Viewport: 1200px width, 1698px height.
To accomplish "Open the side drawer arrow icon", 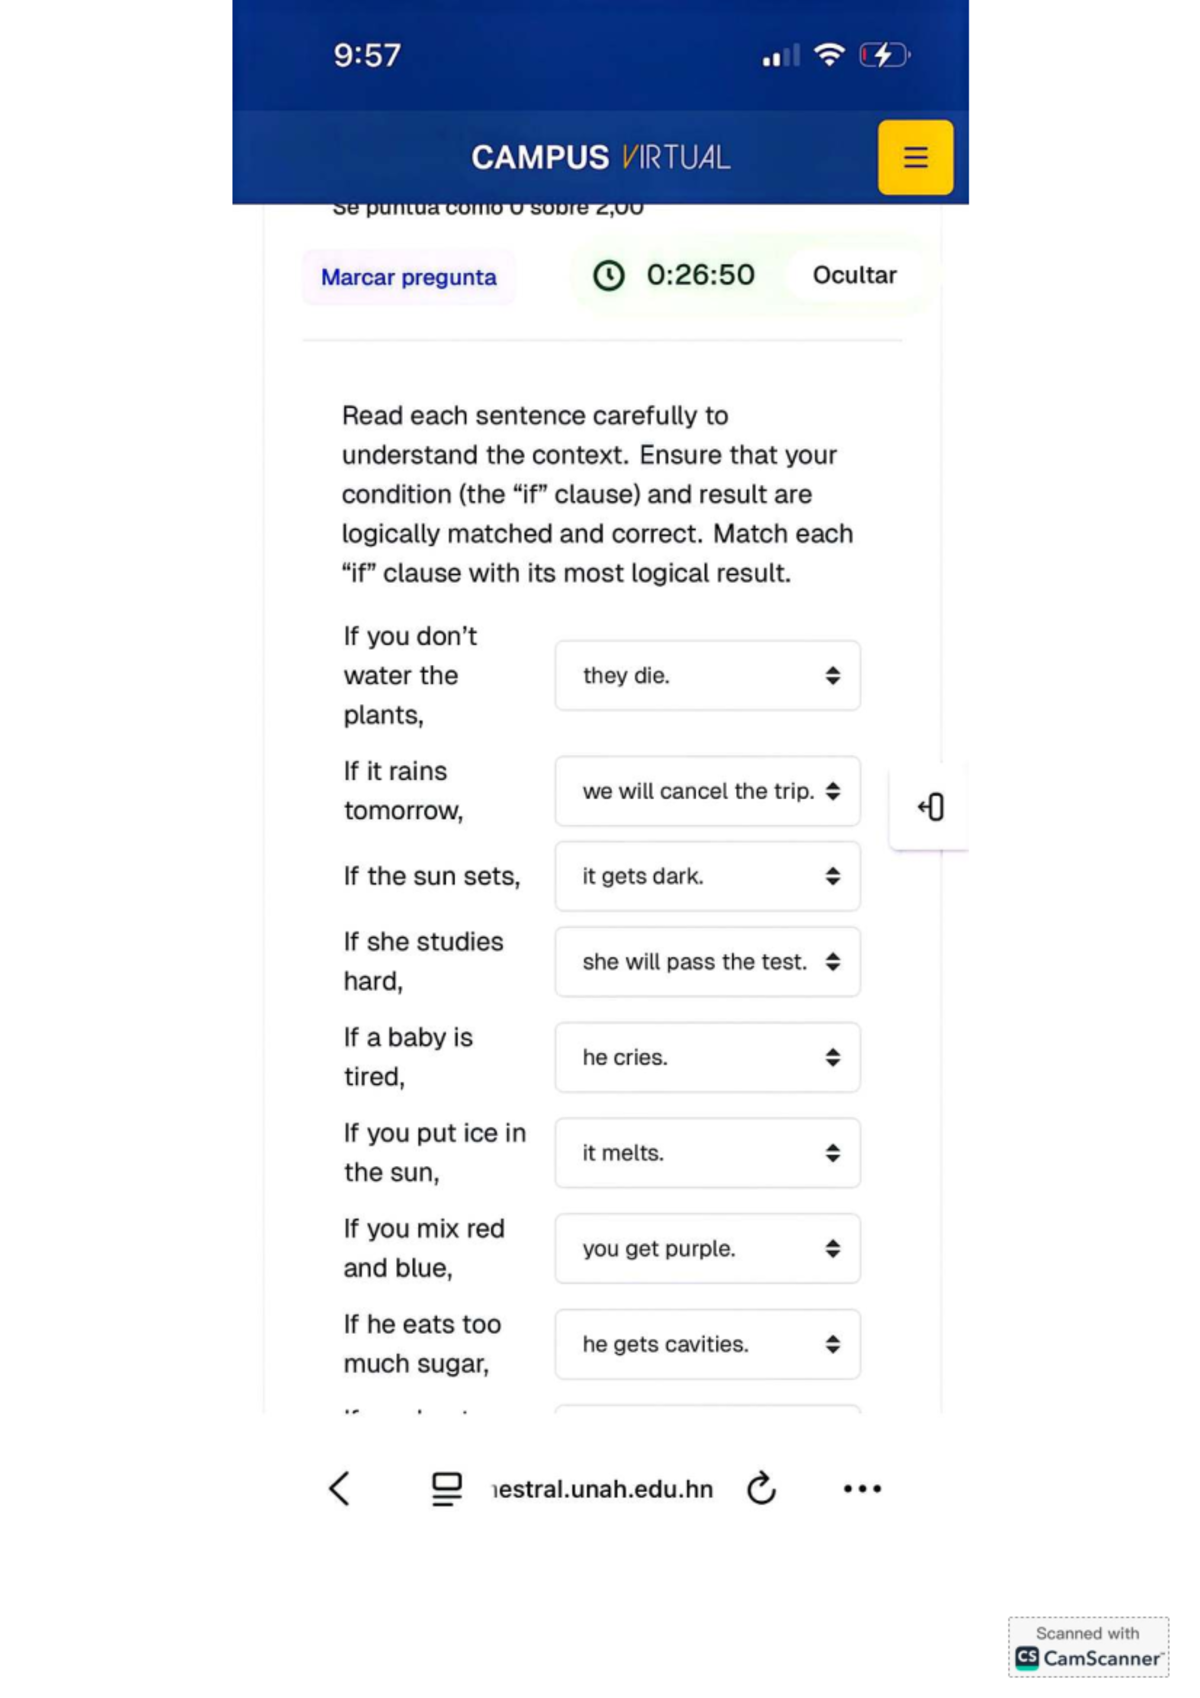I will (x=931, y=807).
